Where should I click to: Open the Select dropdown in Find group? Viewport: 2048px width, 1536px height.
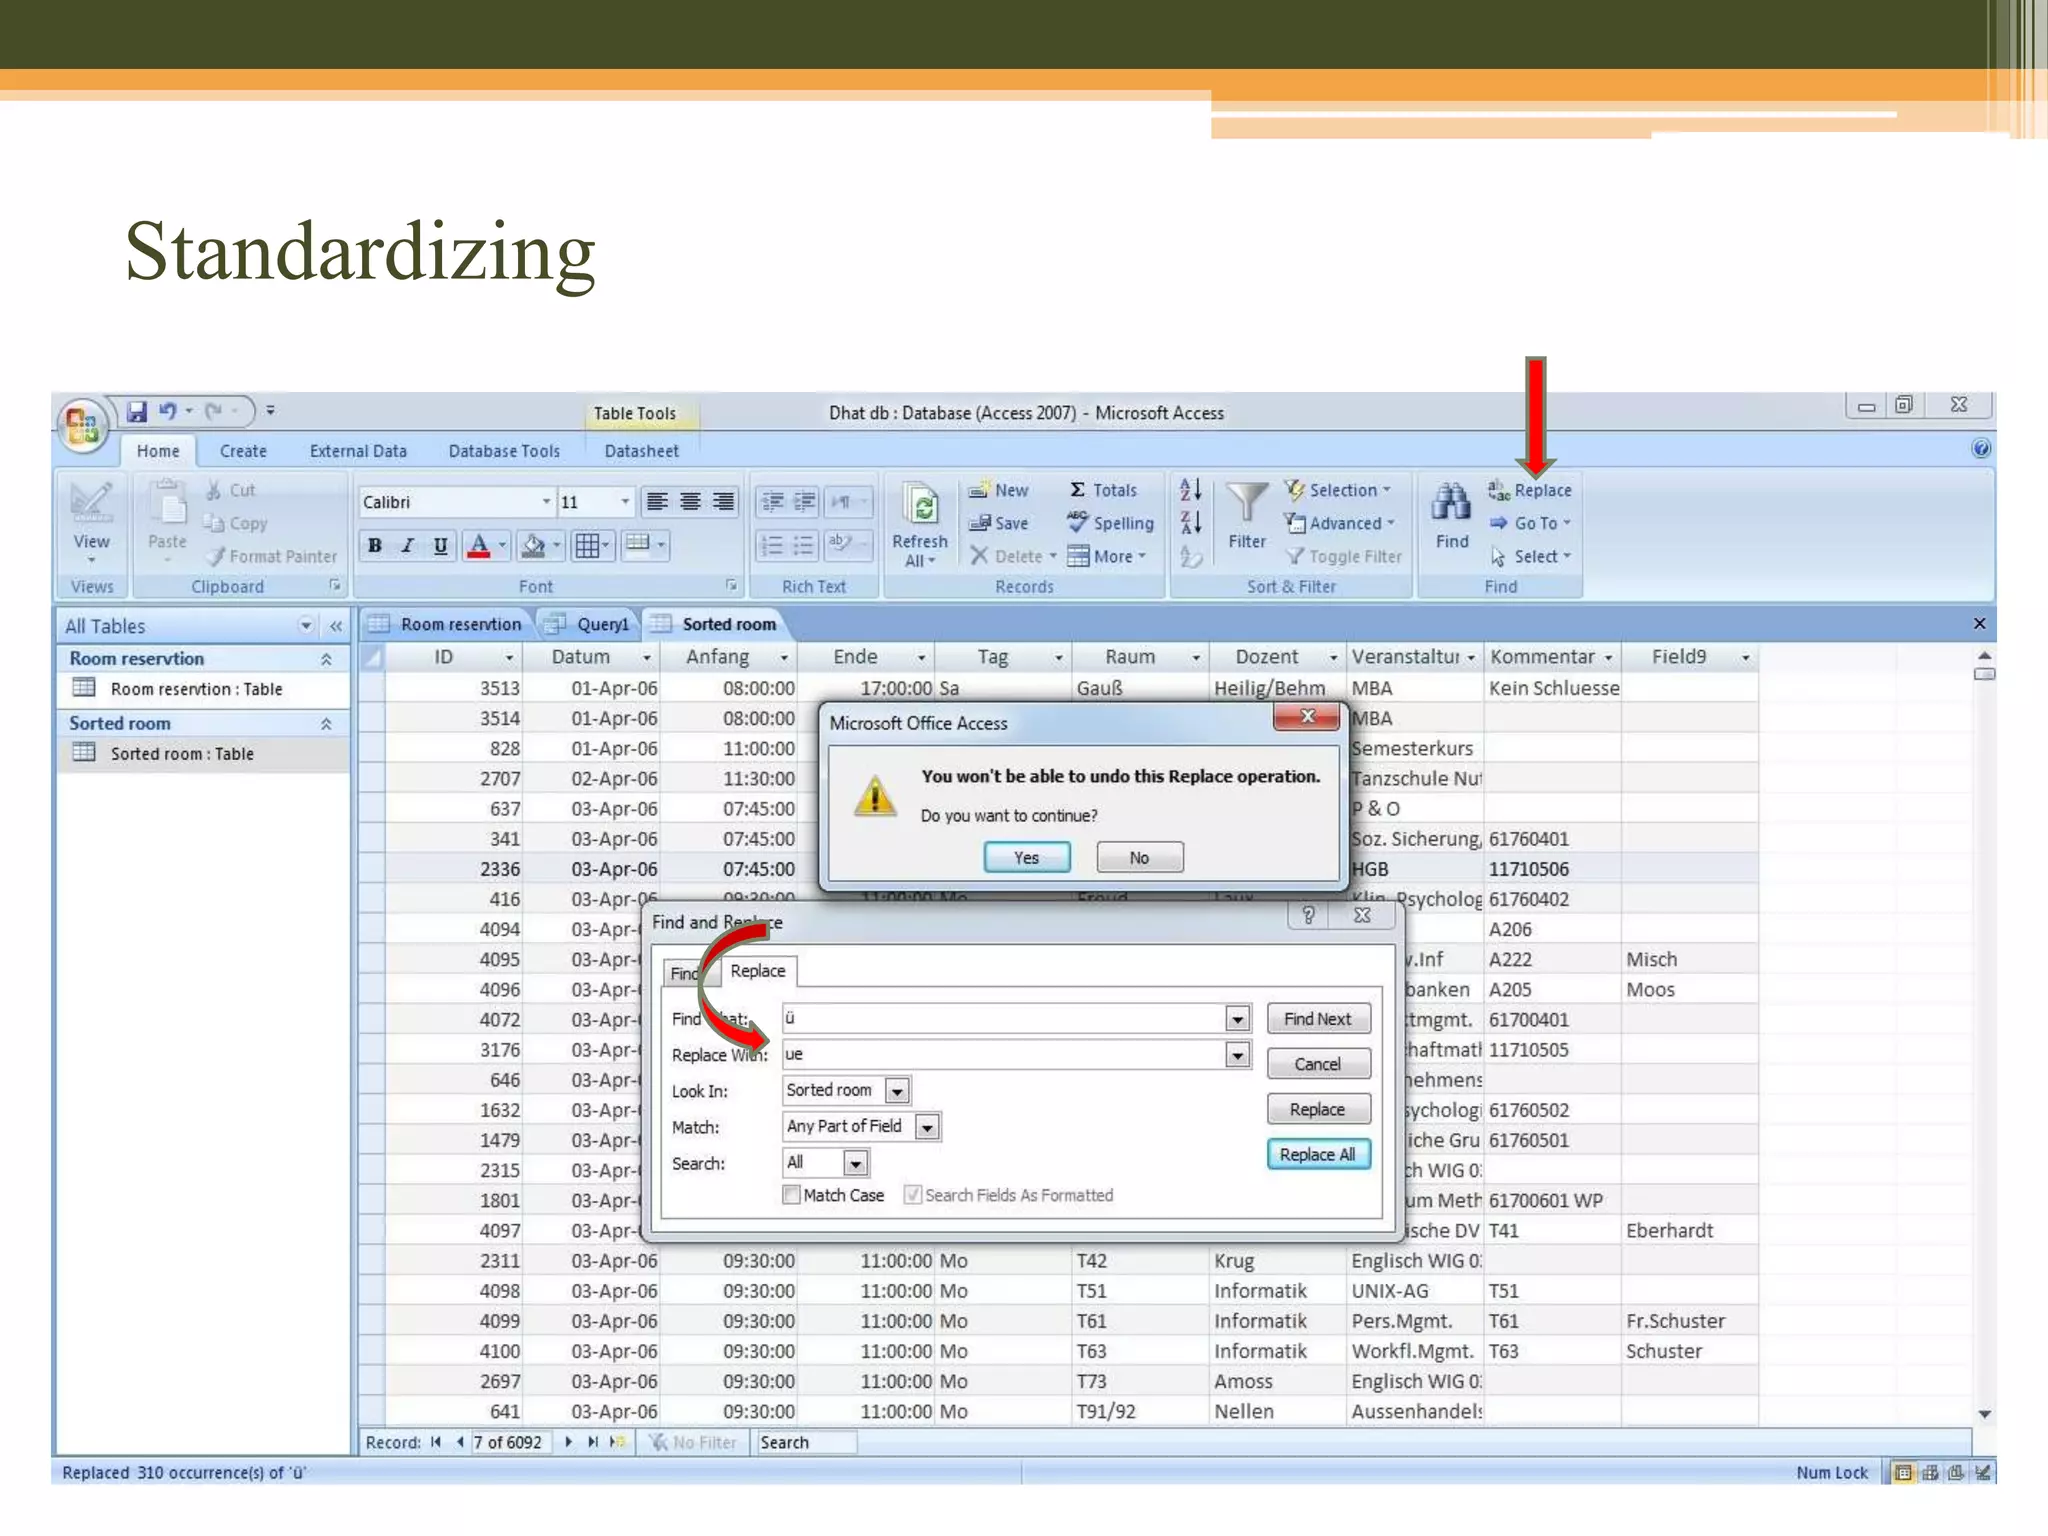click(x=1530, y=556)
